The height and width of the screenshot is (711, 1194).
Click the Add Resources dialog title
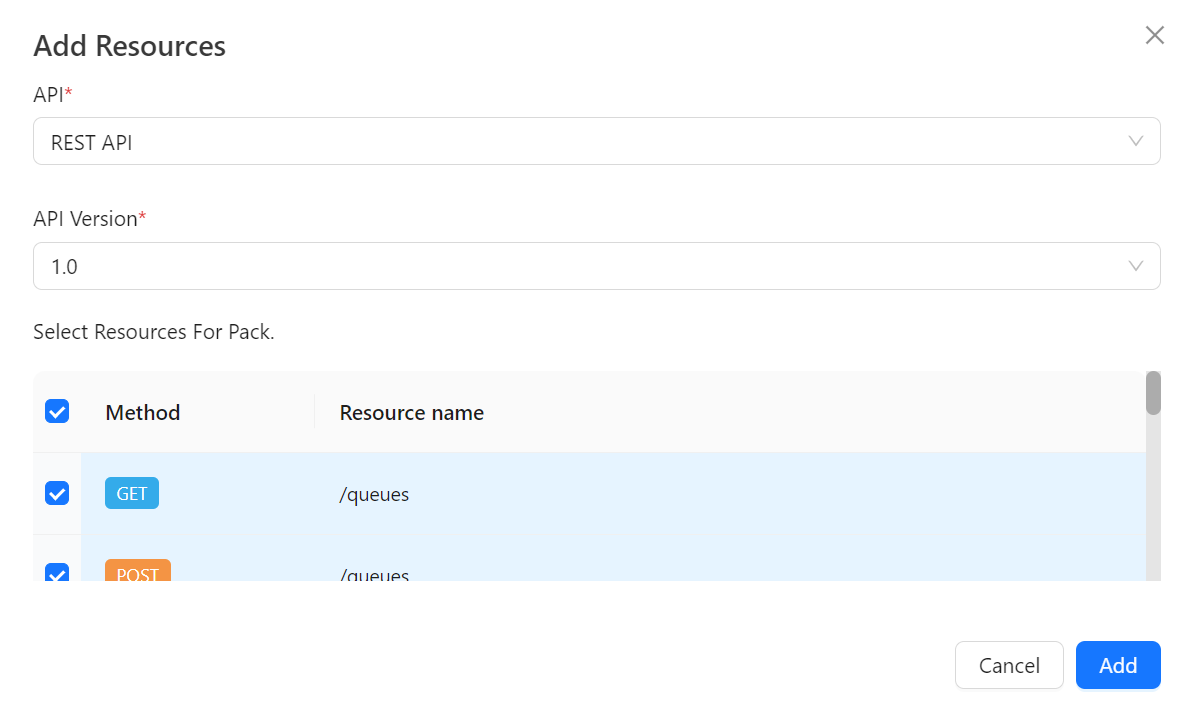(x=130, y=46)
